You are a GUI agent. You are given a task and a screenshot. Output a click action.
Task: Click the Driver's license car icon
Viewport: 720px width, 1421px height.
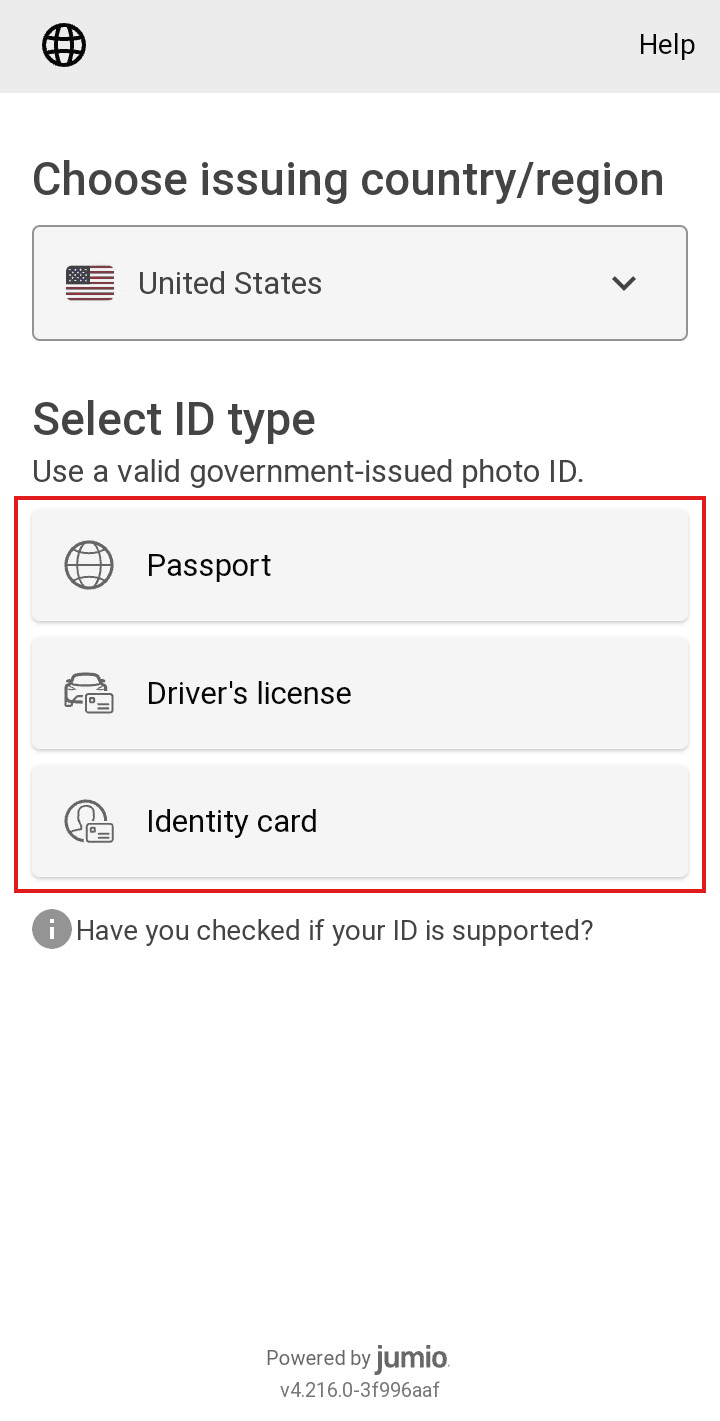89,692
